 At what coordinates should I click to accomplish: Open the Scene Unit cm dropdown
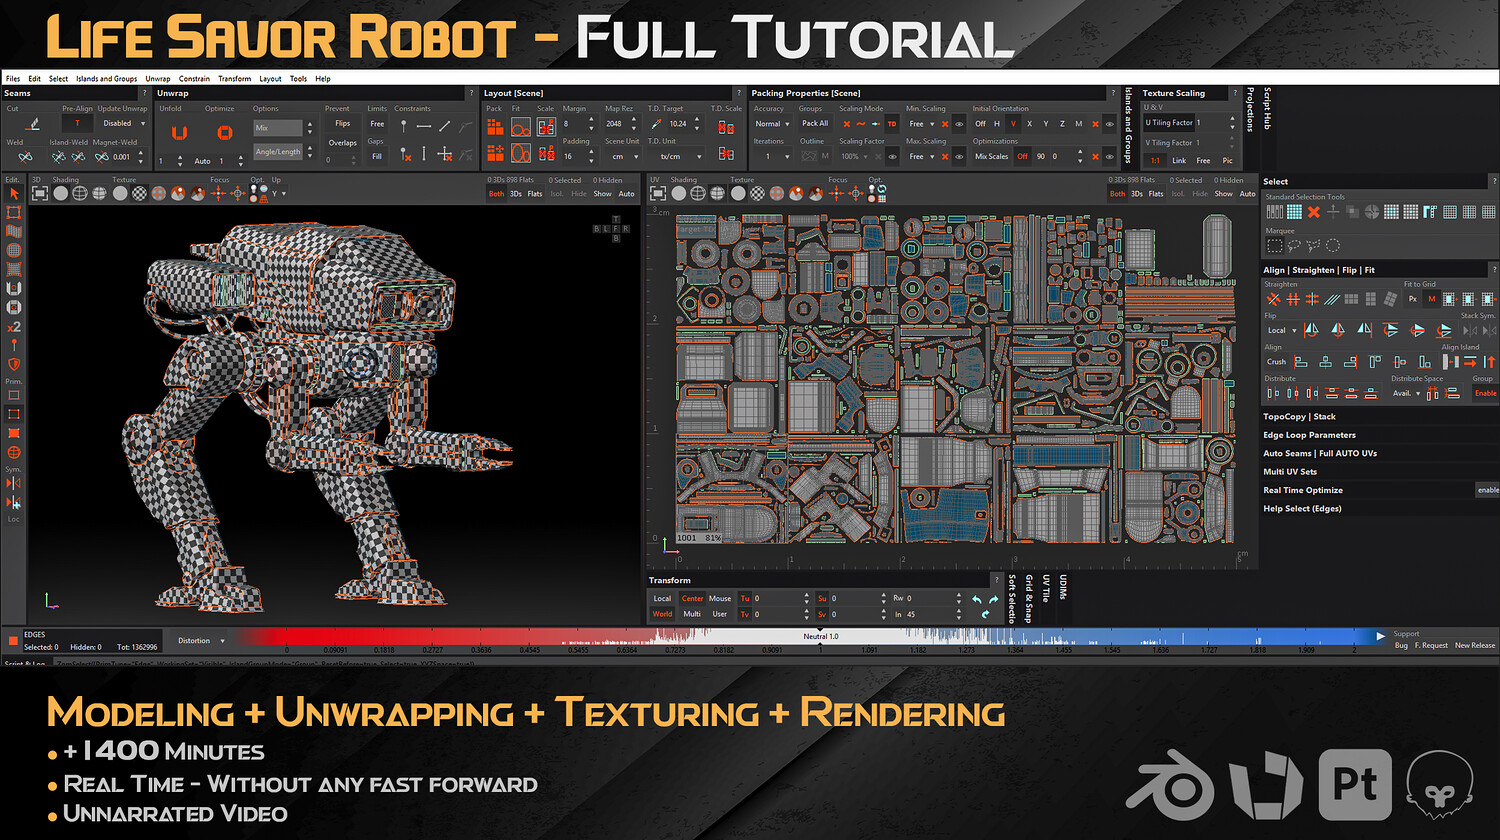point(623,156)
